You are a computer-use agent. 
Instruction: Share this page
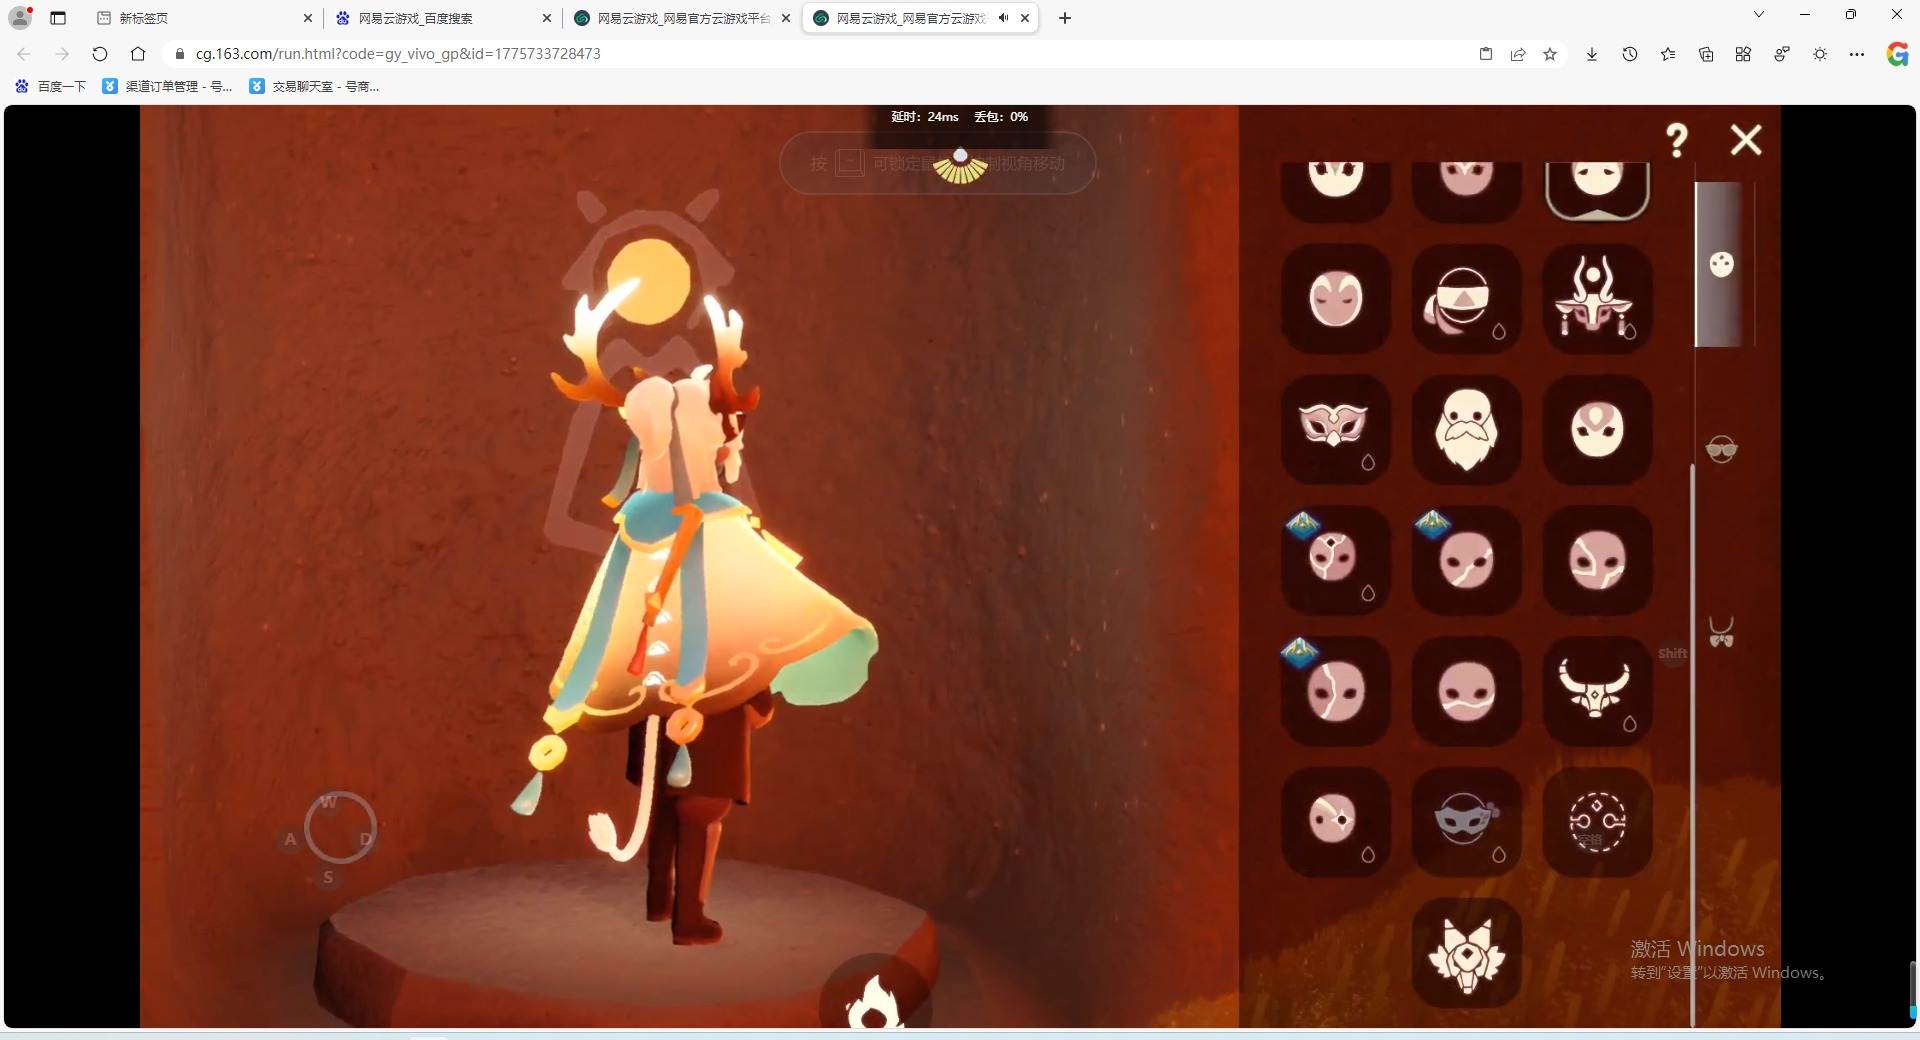[1518, 54]
